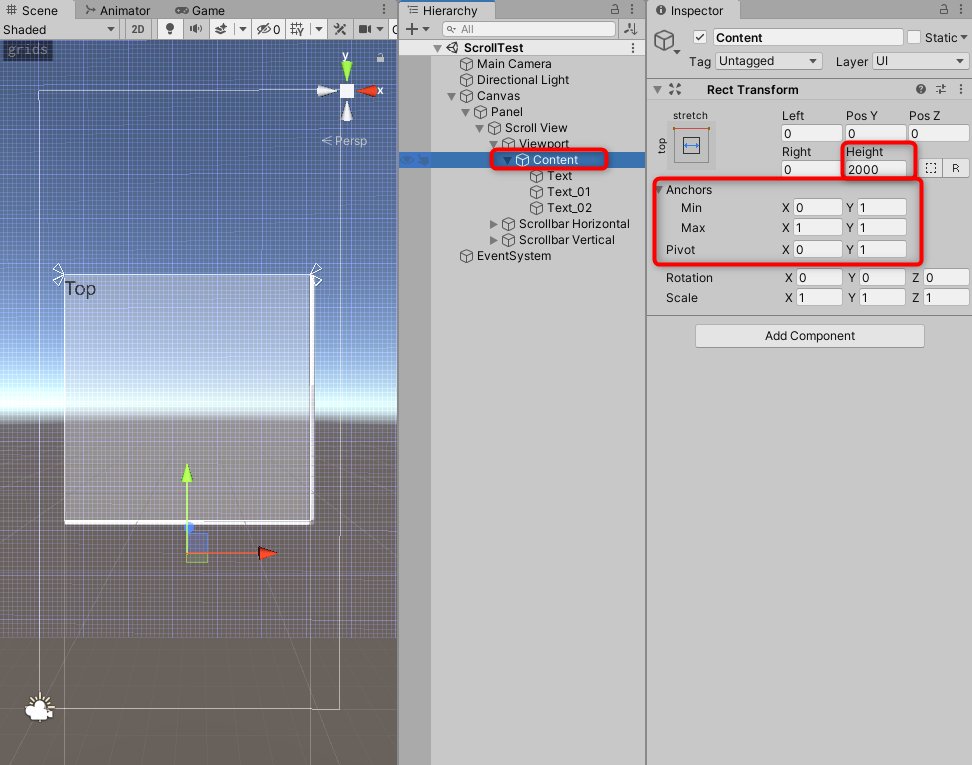
Task: Click Content GameObject cube icon
Action: 665,40
